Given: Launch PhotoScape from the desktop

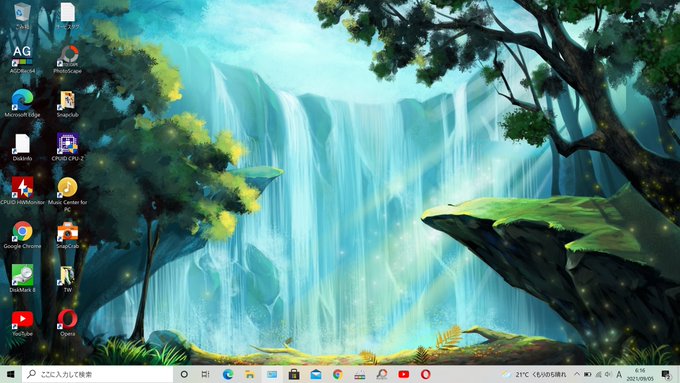Looking at the screenshot, I should [67, 59].
